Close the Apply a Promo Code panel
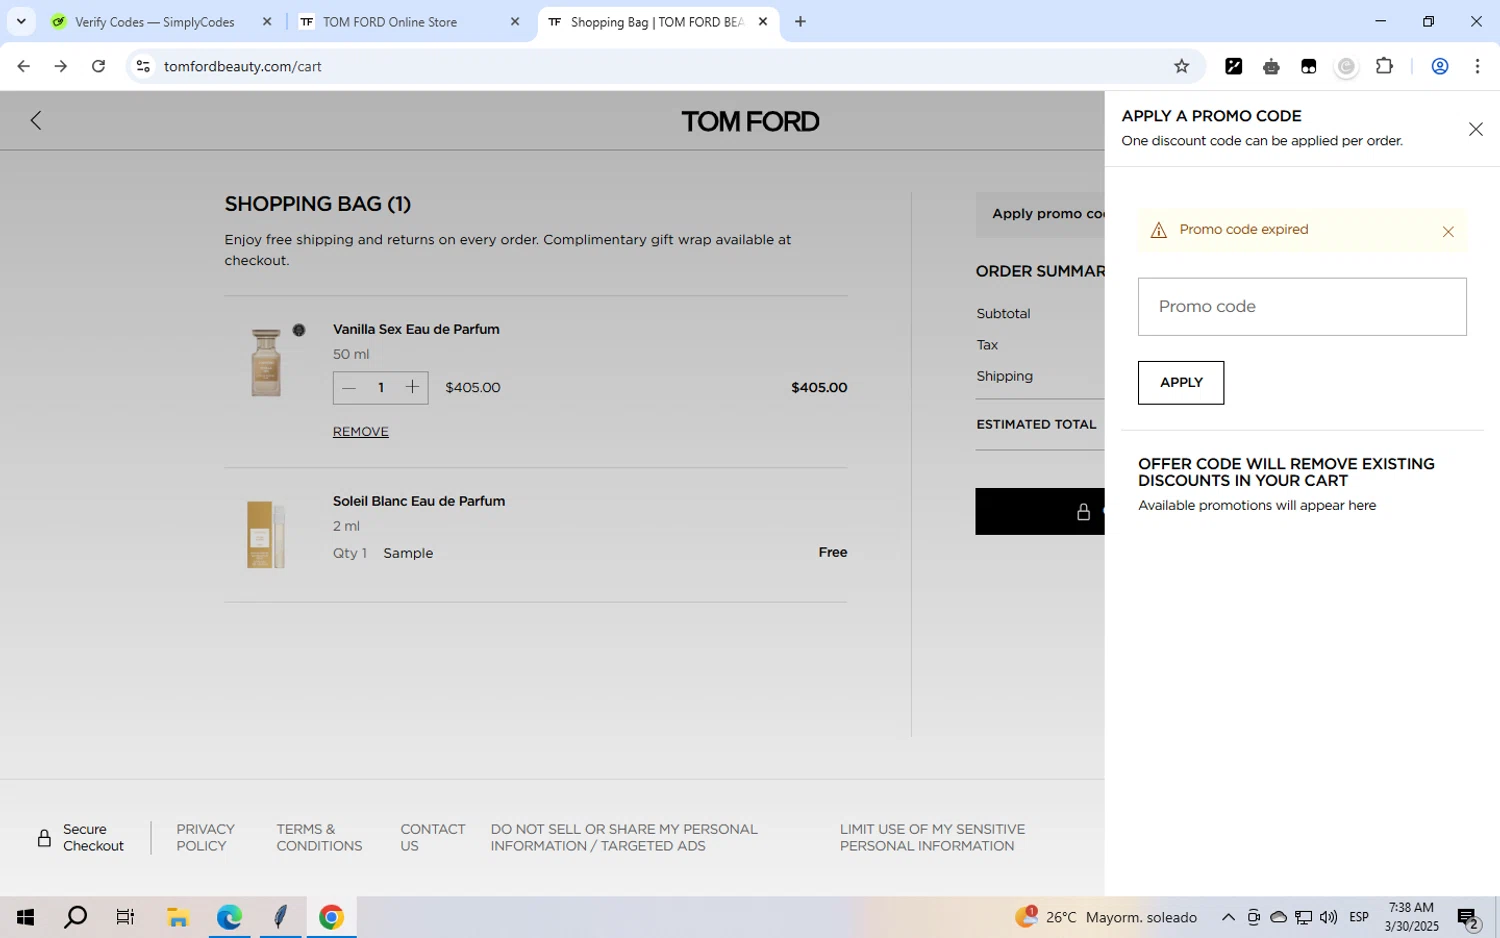Image resolution: width=1500 pixels, height=938 pixels. 1475,129
